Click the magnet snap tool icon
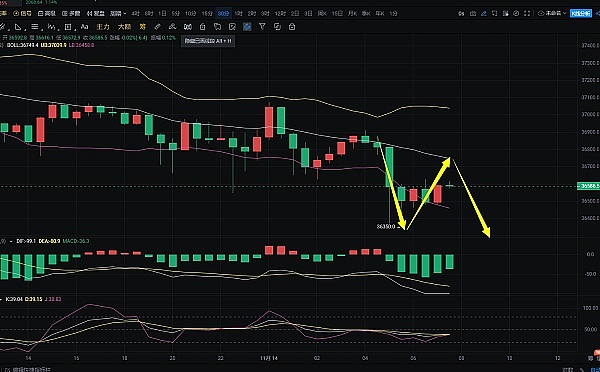 188,27
